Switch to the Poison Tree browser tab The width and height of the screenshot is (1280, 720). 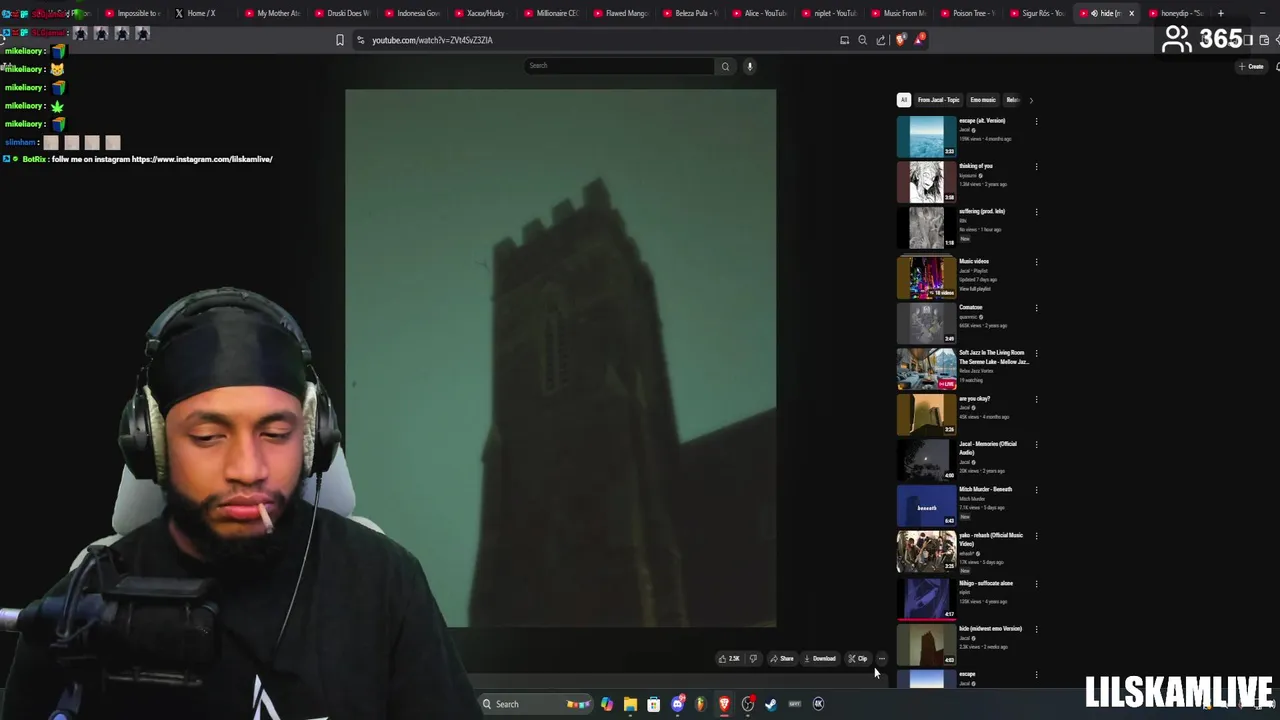click(968, 13)
